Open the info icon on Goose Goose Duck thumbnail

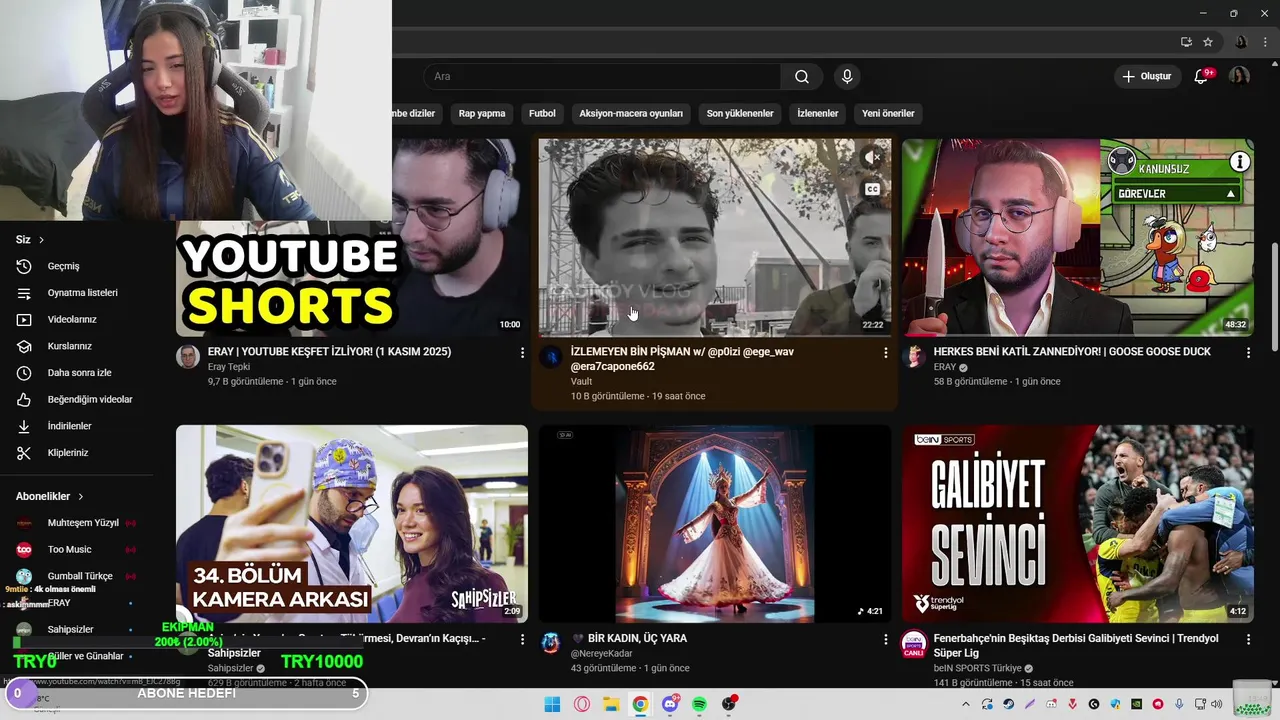[1239, 161]
